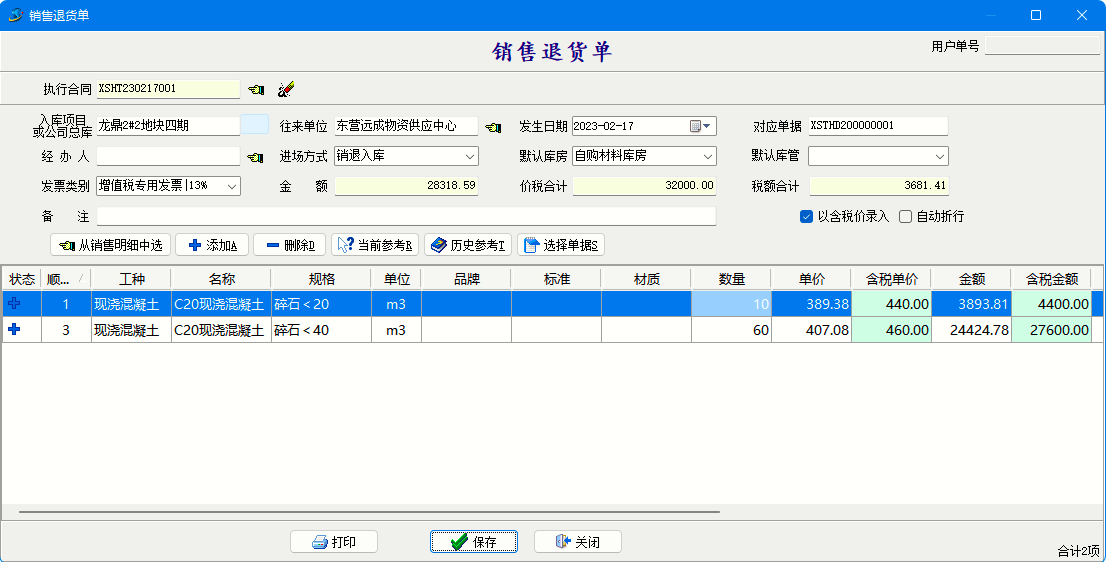Image resolution: width=1107 pixels, height=562 pixels.
Task: Click the 从销售明细中选 button
Action: (110, 245)
